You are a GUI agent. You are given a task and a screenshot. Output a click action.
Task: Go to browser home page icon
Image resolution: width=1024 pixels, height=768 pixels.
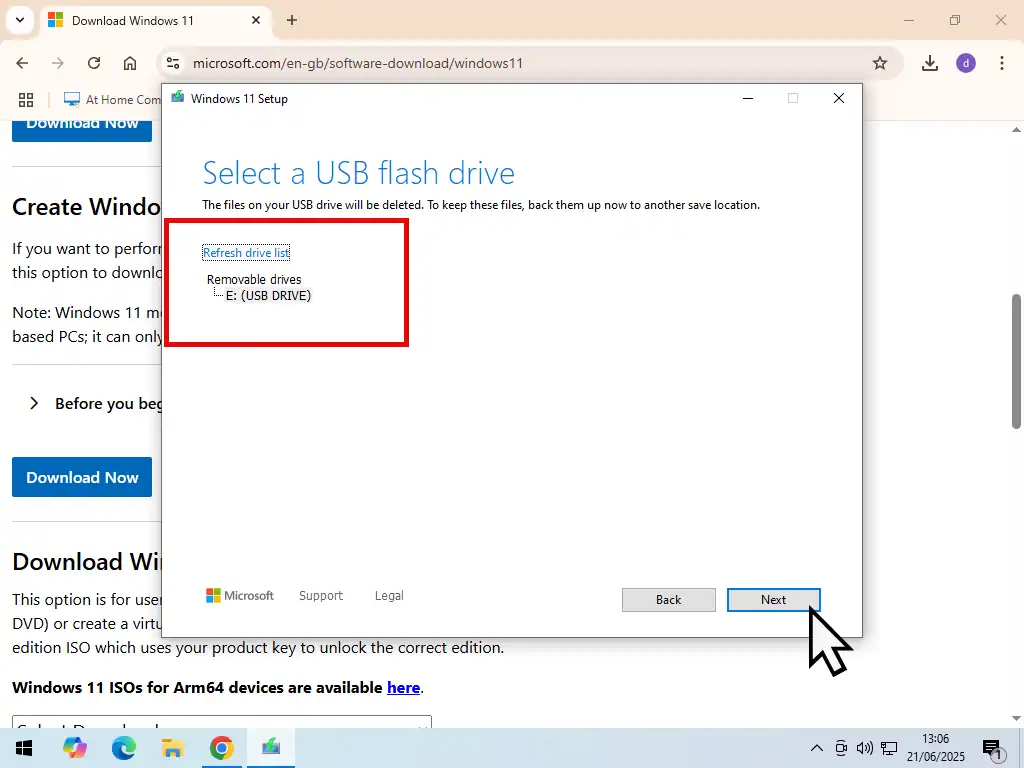130,63
